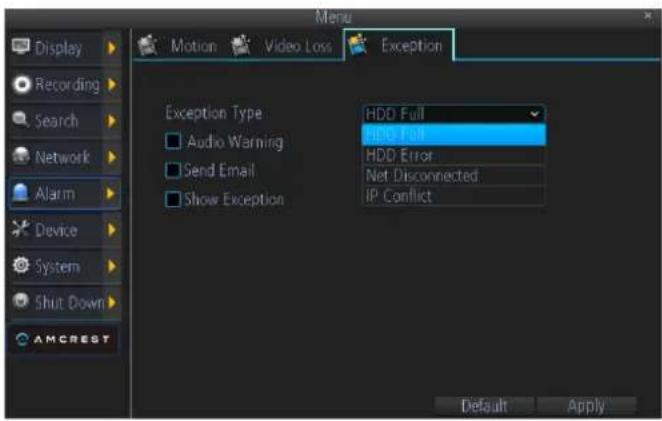This screenshot has width=662, height=421.
Task: Tick the Send Email checkbox
Action: (x=173, y=170)
